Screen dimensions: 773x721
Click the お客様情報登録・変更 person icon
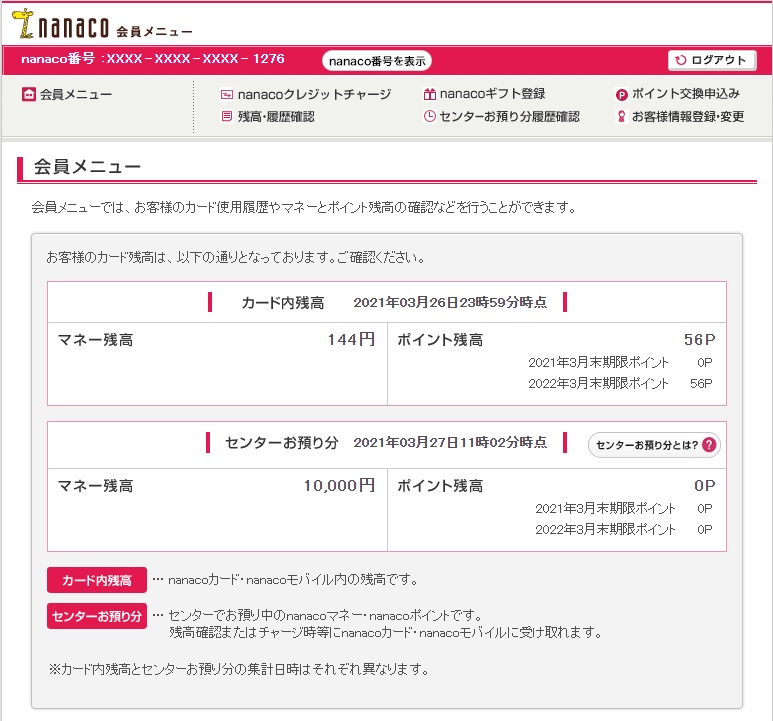(x=621, y=116)
